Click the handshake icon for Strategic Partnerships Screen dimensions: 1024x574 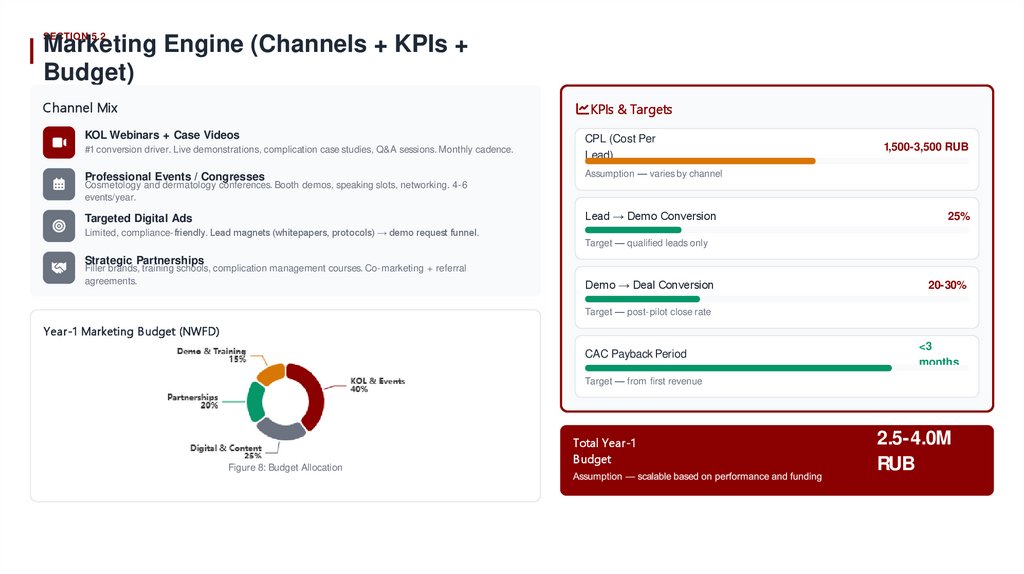pyautogui.click(x=59, y=267)
